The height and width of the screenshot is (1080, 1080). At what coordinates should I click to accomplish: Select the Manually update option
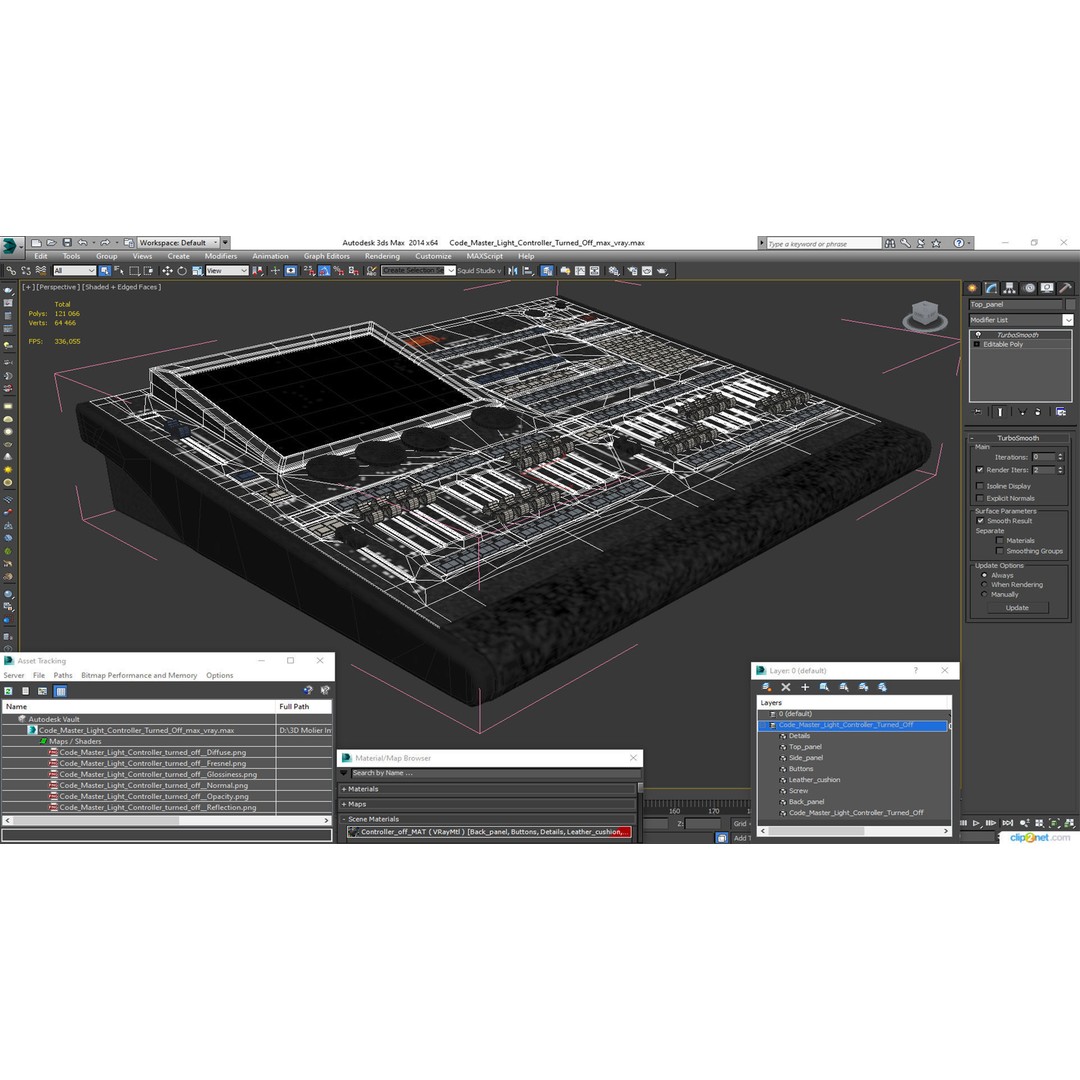pos(984,594)
